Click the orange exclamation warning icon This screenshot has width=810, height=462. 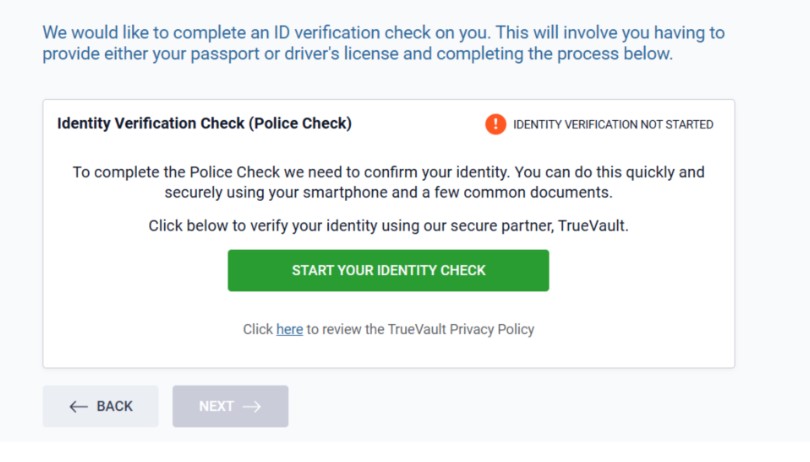click(x=495, y=124)
